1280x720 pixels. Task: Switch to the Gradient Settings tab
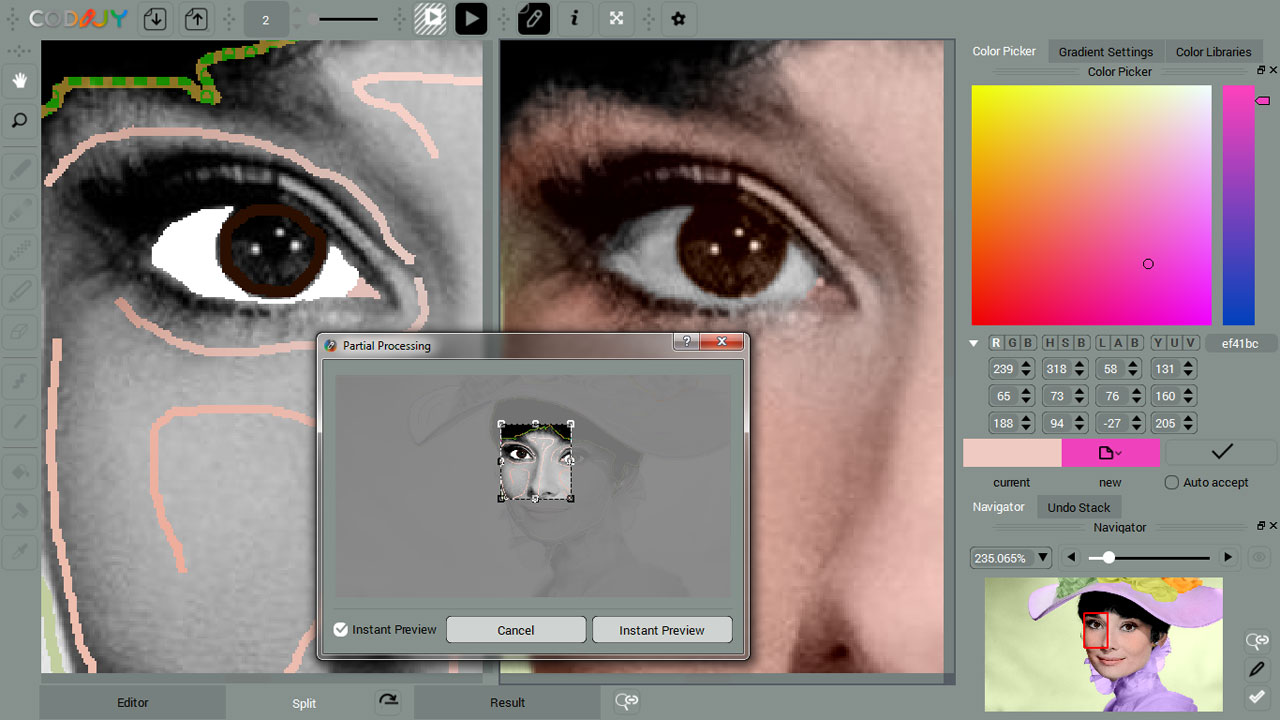click(x=1105, y=51)
